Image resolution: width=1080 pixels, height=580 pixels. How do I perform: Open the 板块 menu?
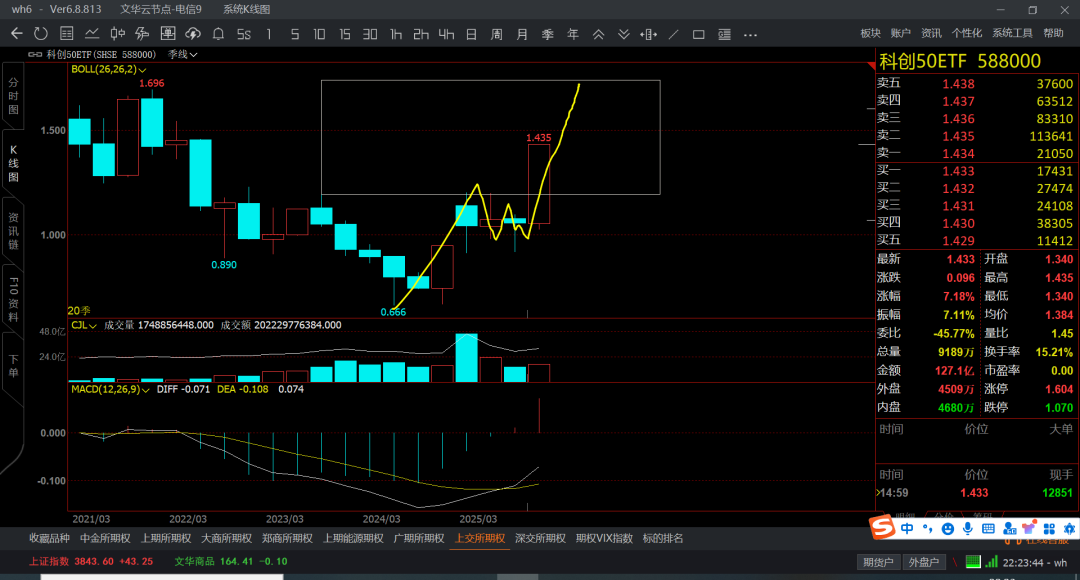tap(870, 33)
